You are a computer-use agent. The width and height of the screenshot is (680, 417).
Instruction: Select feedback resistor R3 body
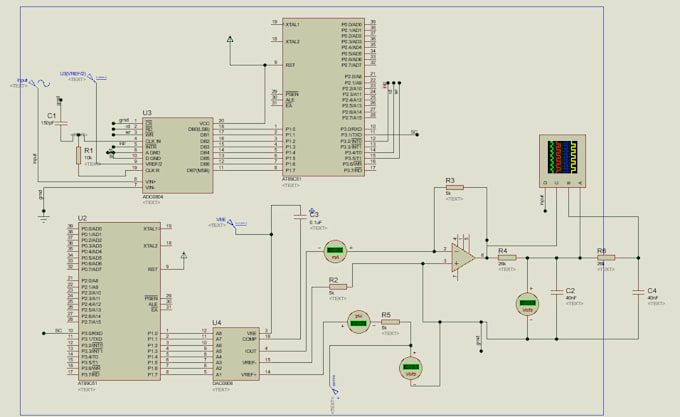tap(454, 187)
